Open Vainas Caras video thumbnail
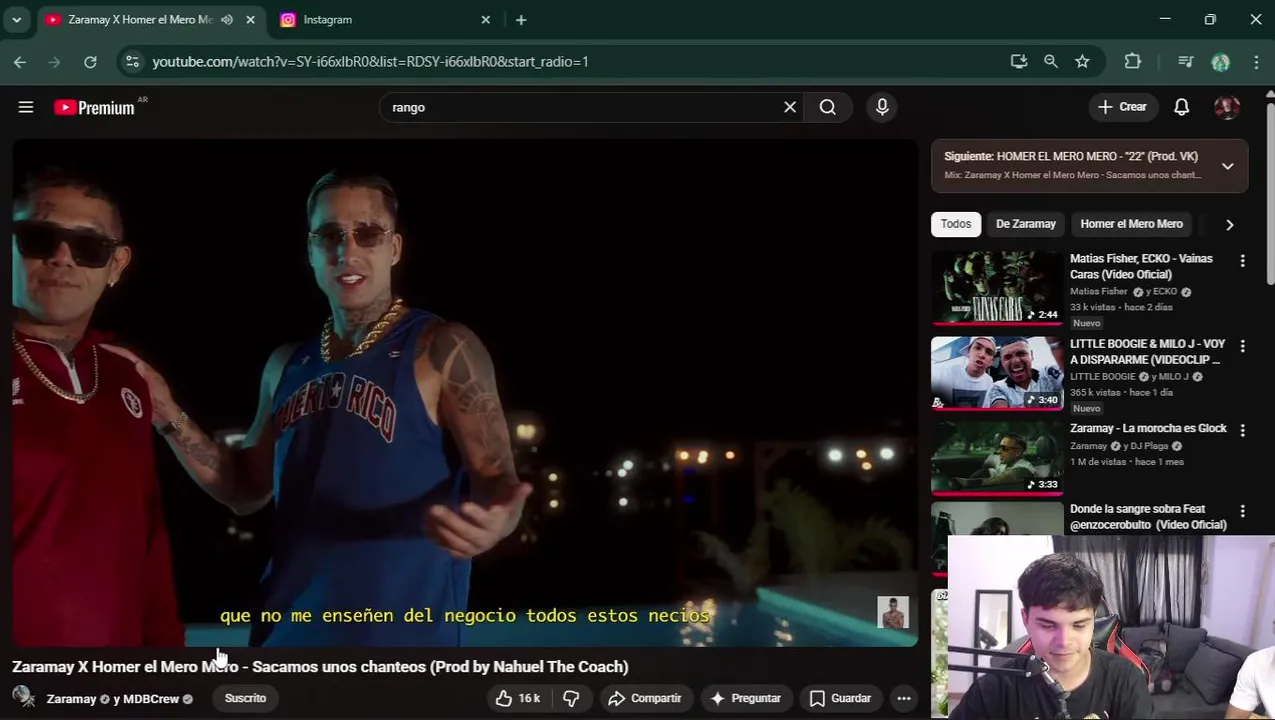This screenshot has height=720, width=1275. [x=997, y=288]
